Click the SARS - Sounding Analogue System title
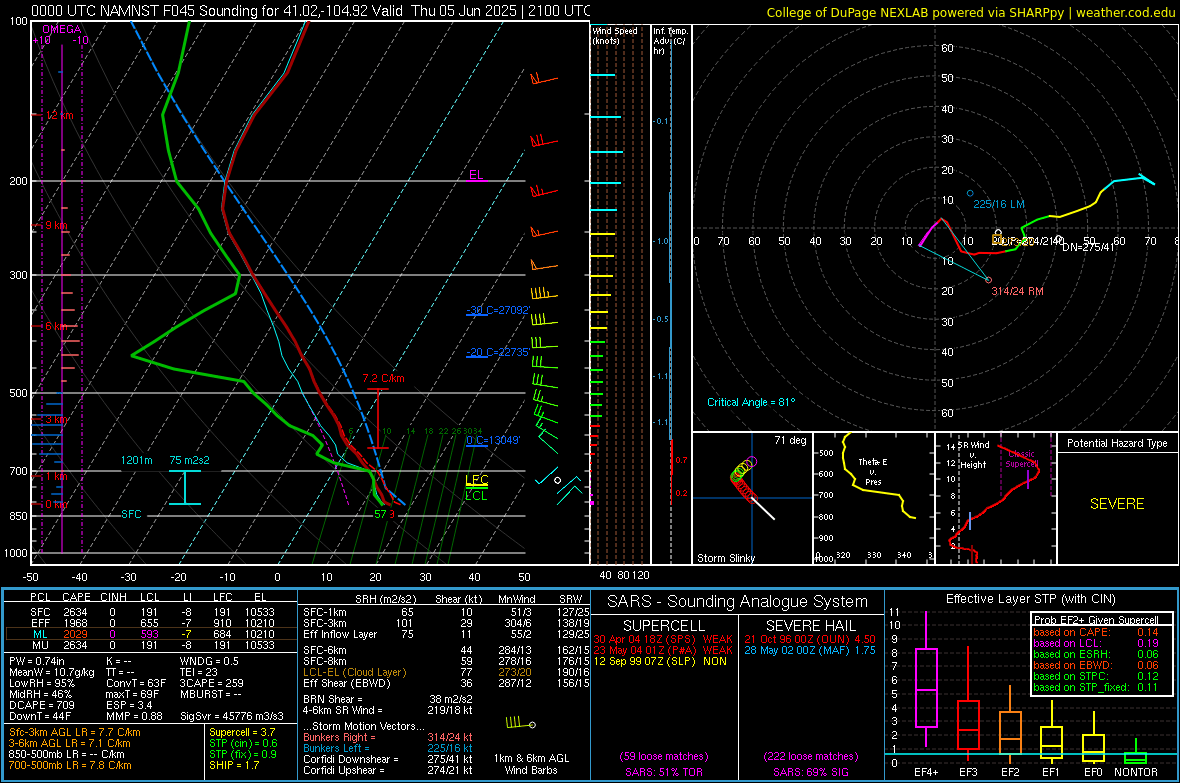1180x783 pixels. [x=738, y=602]
